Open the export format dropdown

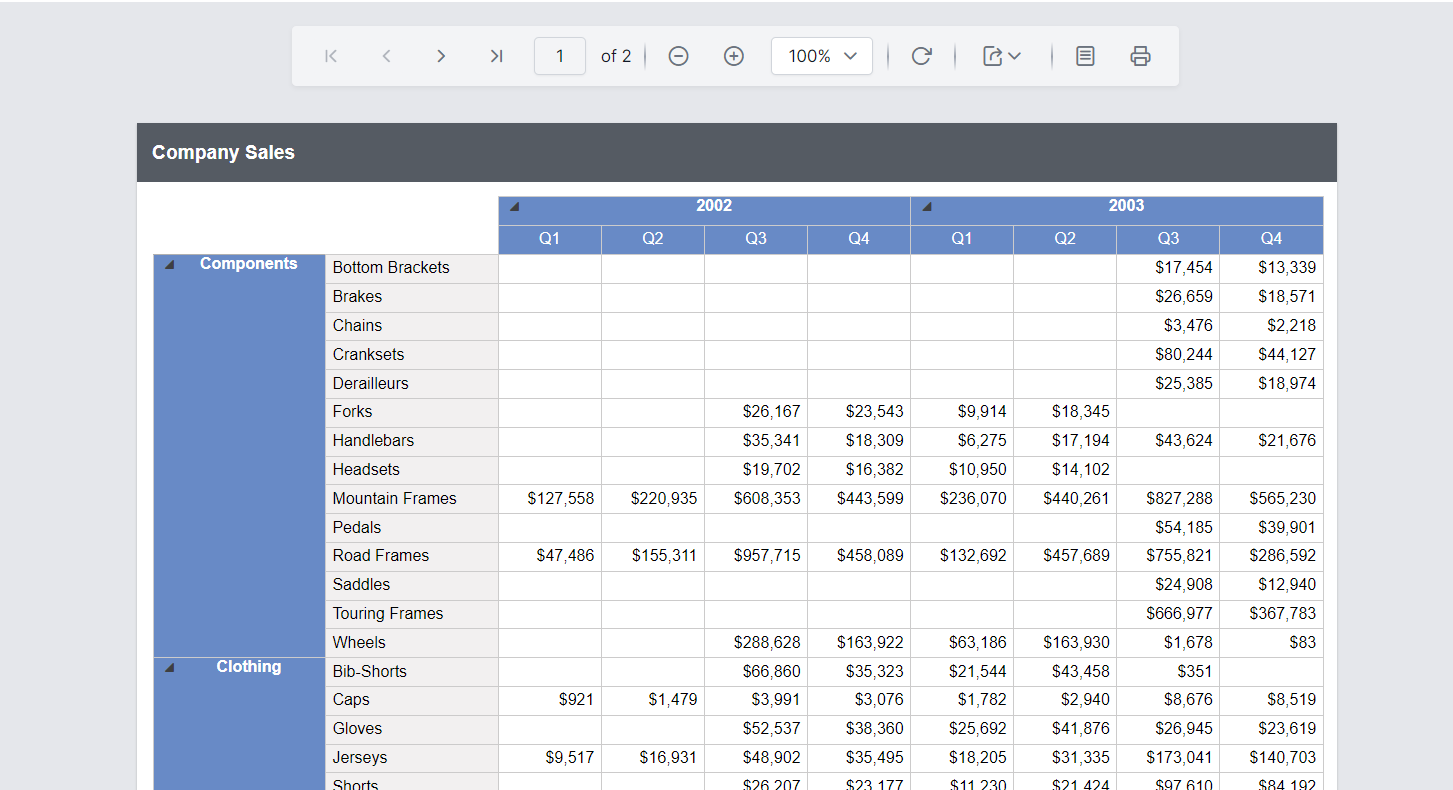point(1001,56)
